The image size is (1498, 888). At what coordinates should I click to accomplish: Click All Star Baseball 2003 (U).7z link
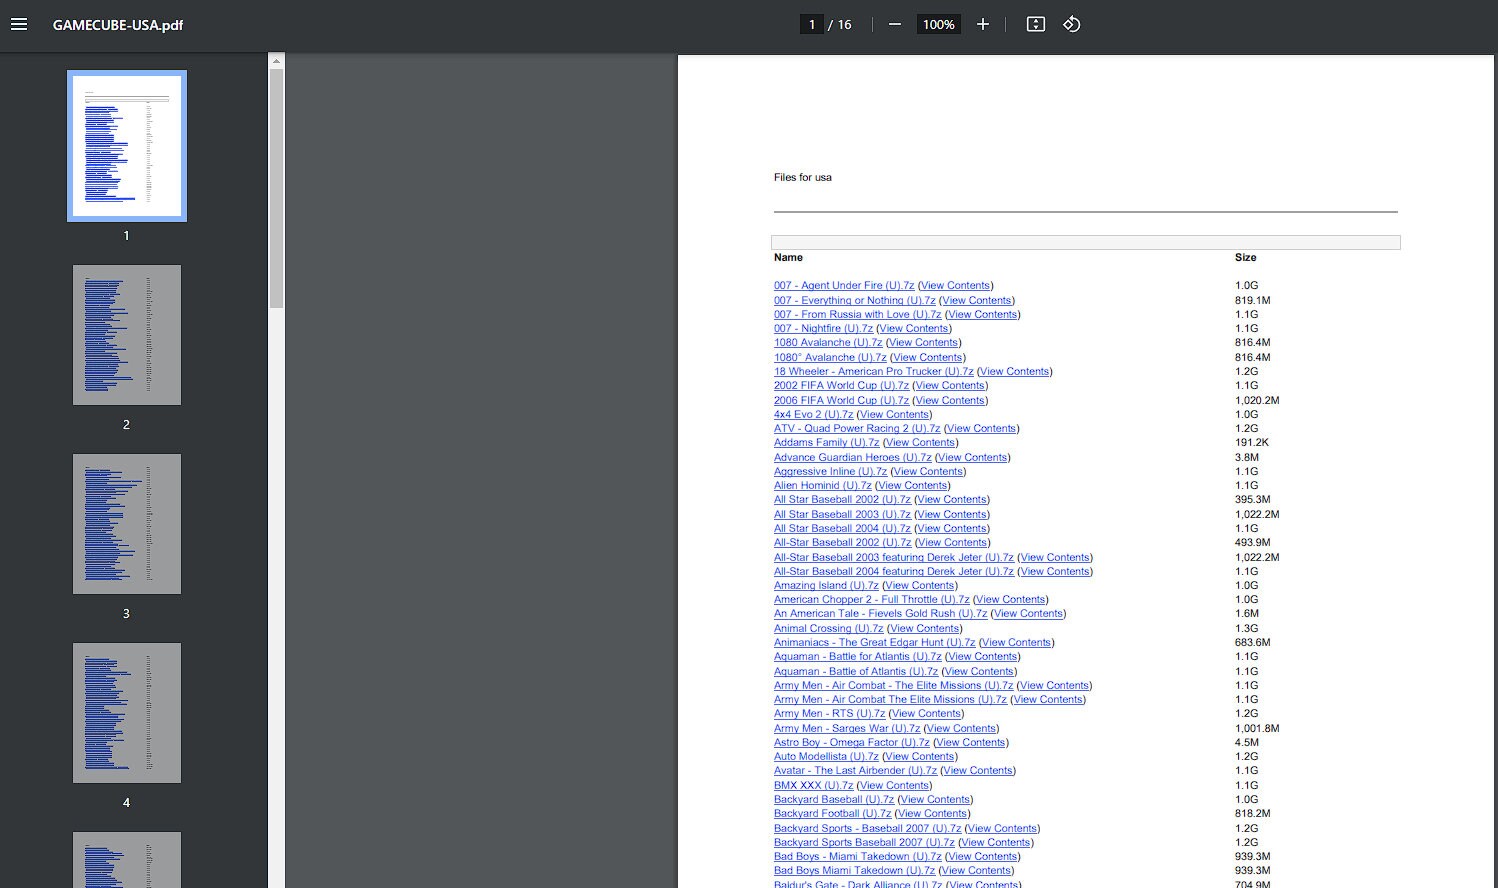[842, 514]
